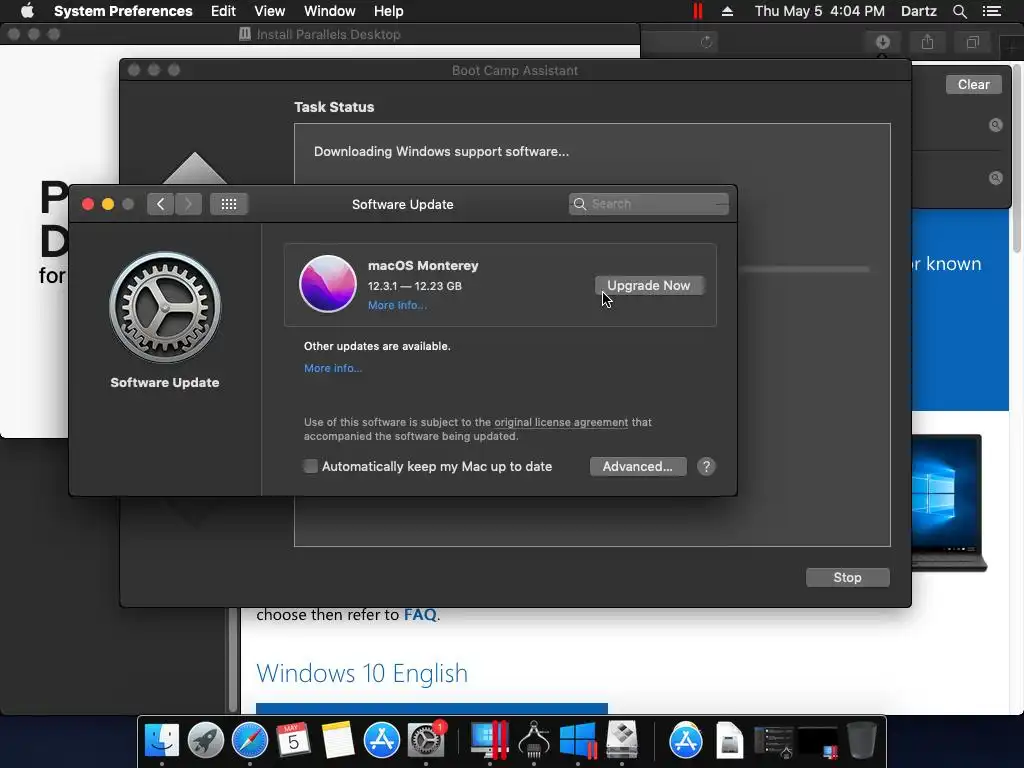Click Install Parallels Desktop window title
Image resolution: width=1024 pixels, height=768 pixels.
[328, 35]
